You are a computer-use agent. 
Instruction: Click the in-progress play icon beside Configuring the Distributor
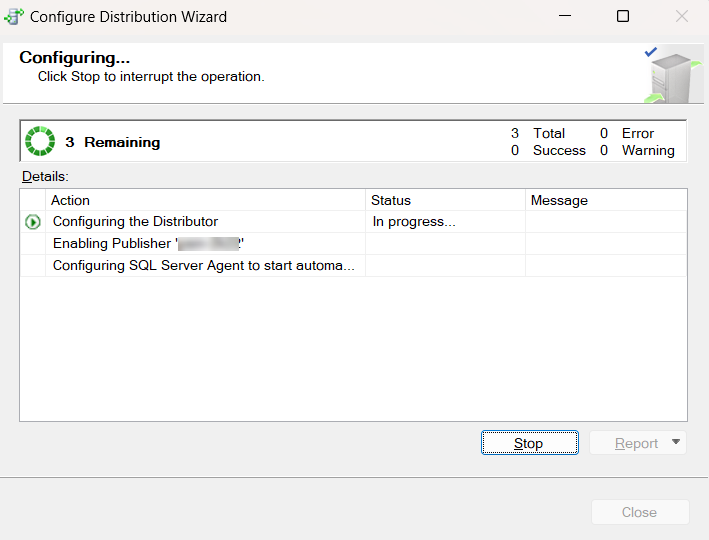pyautogui.click(x=33, y=222)
